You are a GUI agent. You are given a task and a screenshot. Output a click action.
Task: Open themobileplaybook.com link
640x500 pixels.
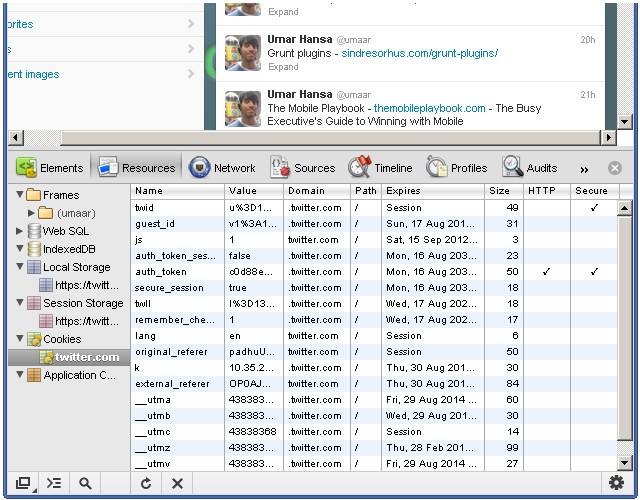click(x=429, y=108)
